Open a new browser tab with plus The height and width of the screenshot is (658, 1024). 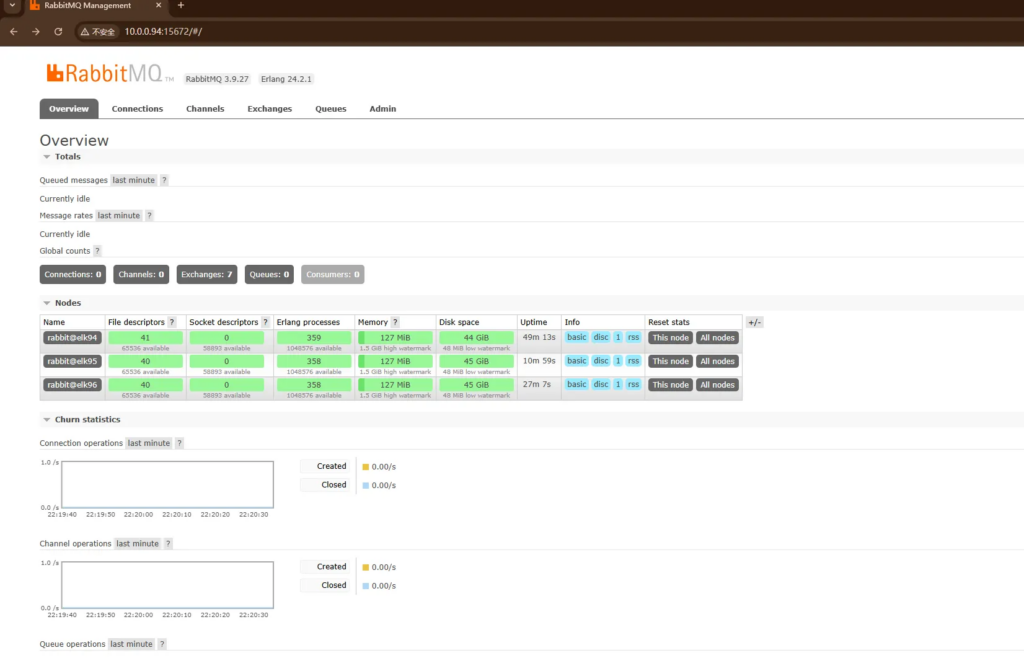point(180,6)
